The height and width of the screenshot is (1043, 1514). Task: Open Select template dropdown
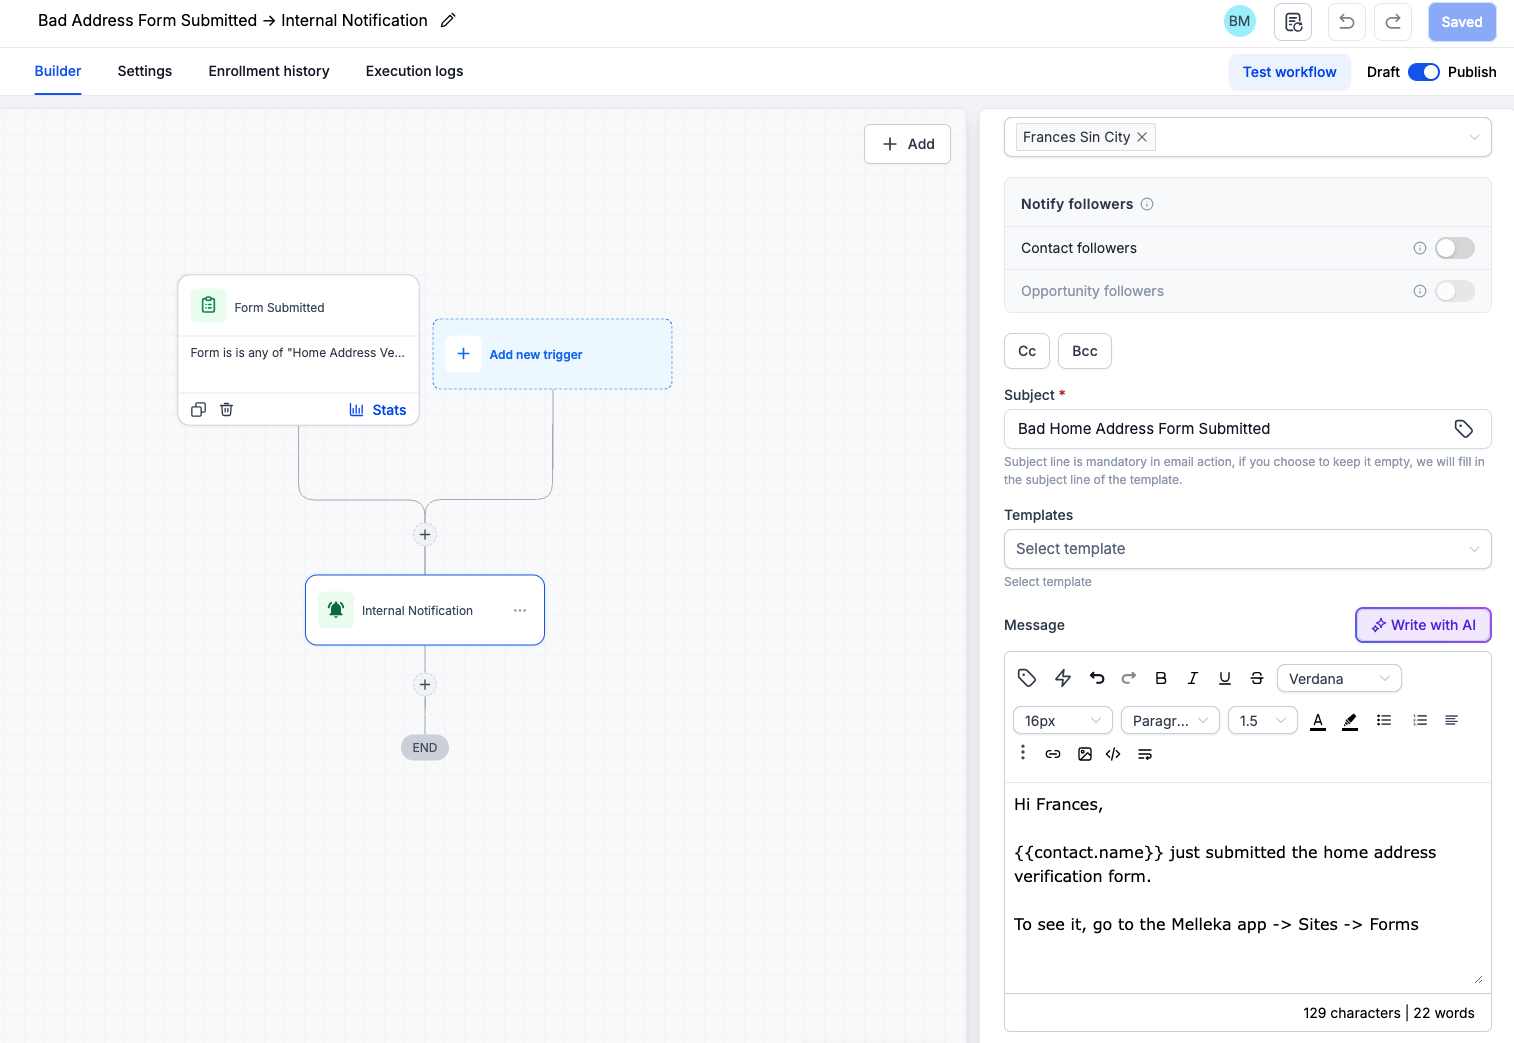(x=1248, y=549)
